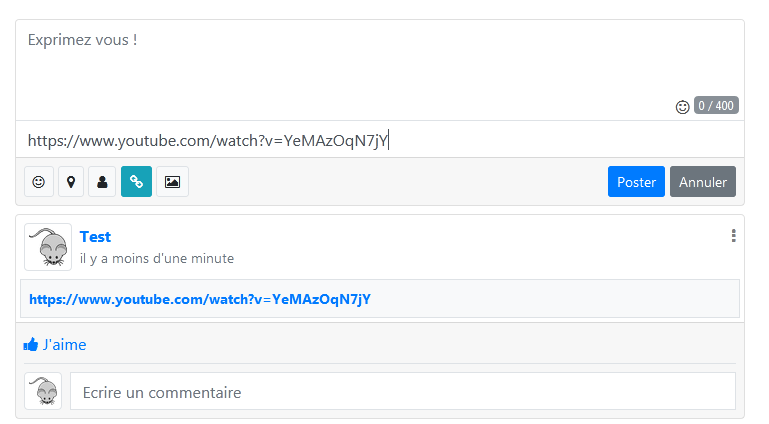Screen dimensions: 769x424
Task: Click the thumbs-up icon under the post
Action: pos(30,345)
